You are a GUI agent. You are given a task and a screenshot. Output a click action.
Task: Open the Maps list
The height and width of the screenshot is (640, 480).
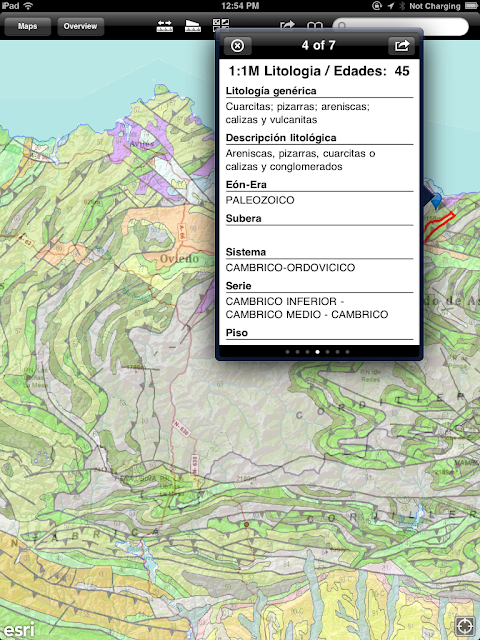[x=27, y=27]
